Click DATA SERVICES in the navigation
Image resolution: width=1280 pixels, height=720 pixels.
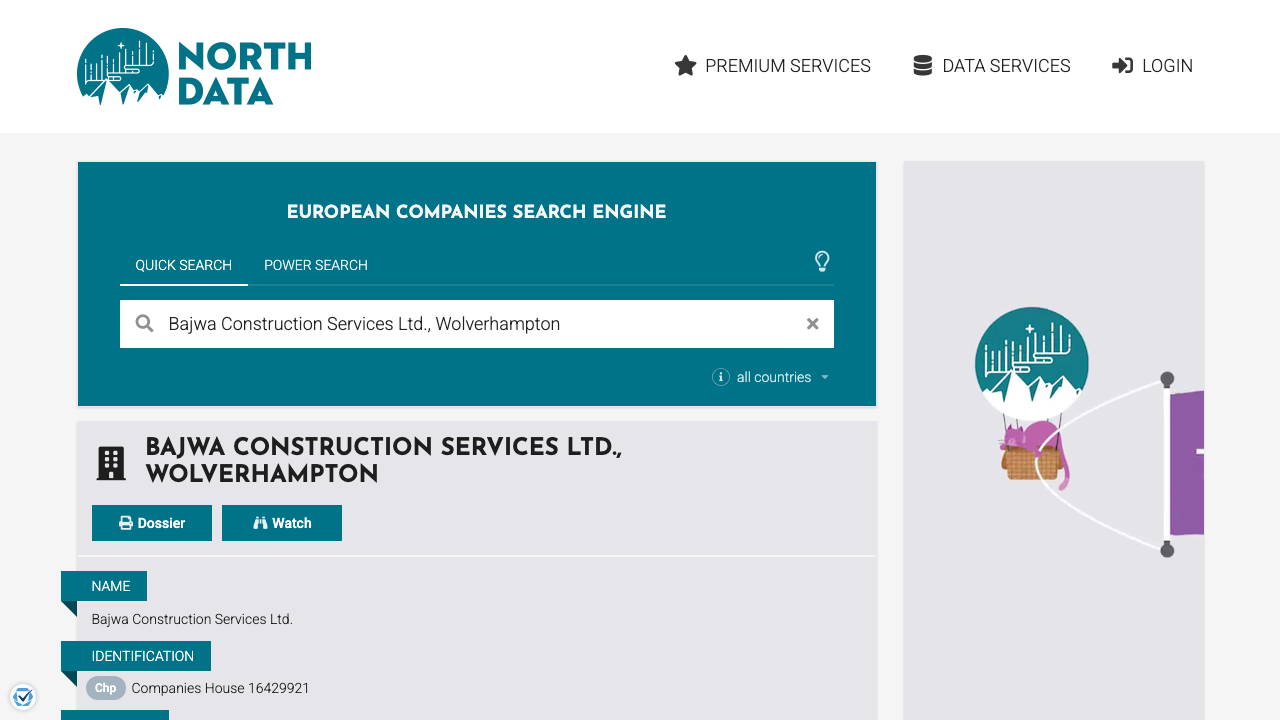click(x=1006, y=65)
